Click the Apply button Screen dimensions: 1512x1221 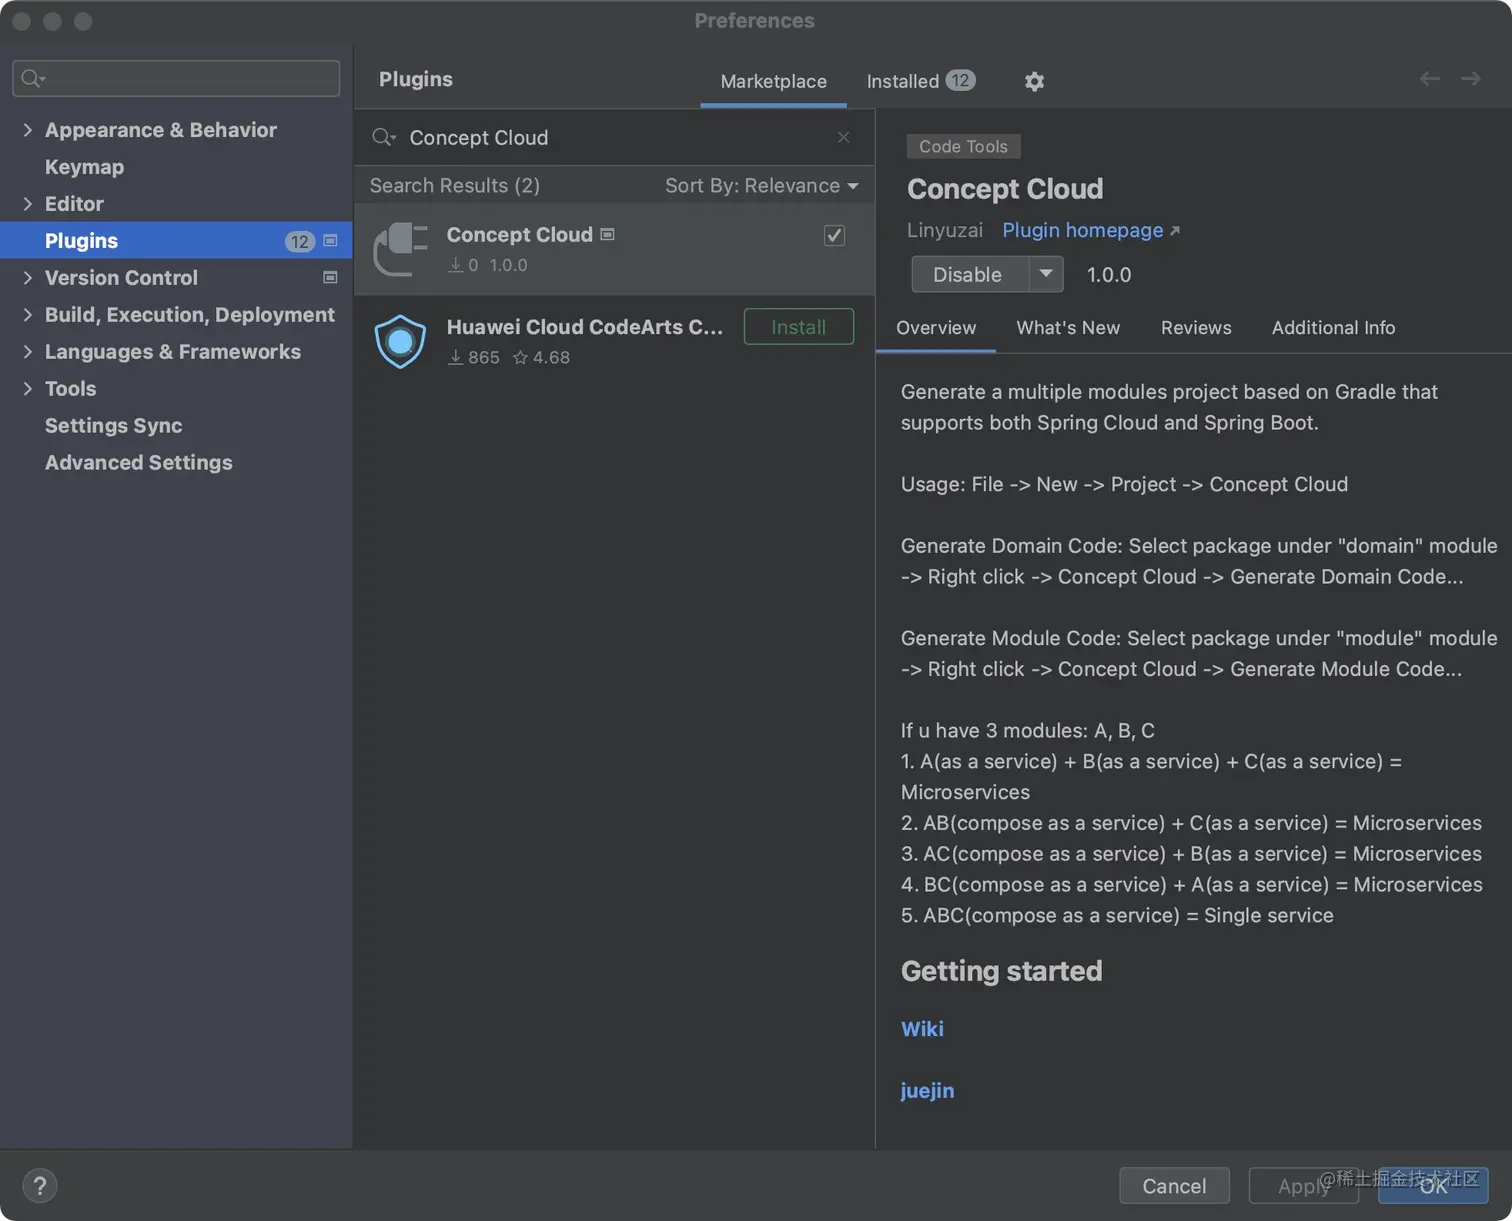(1303, 1186)
